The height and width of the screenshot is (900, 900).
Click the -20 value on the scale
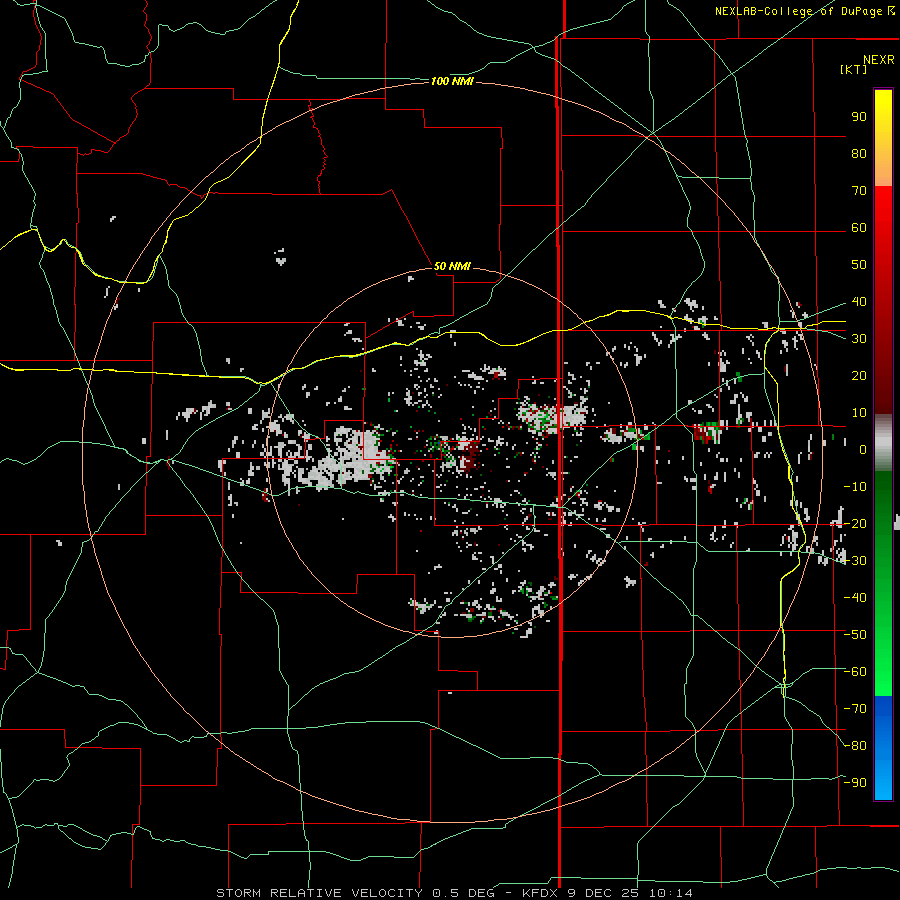[855, 523]
